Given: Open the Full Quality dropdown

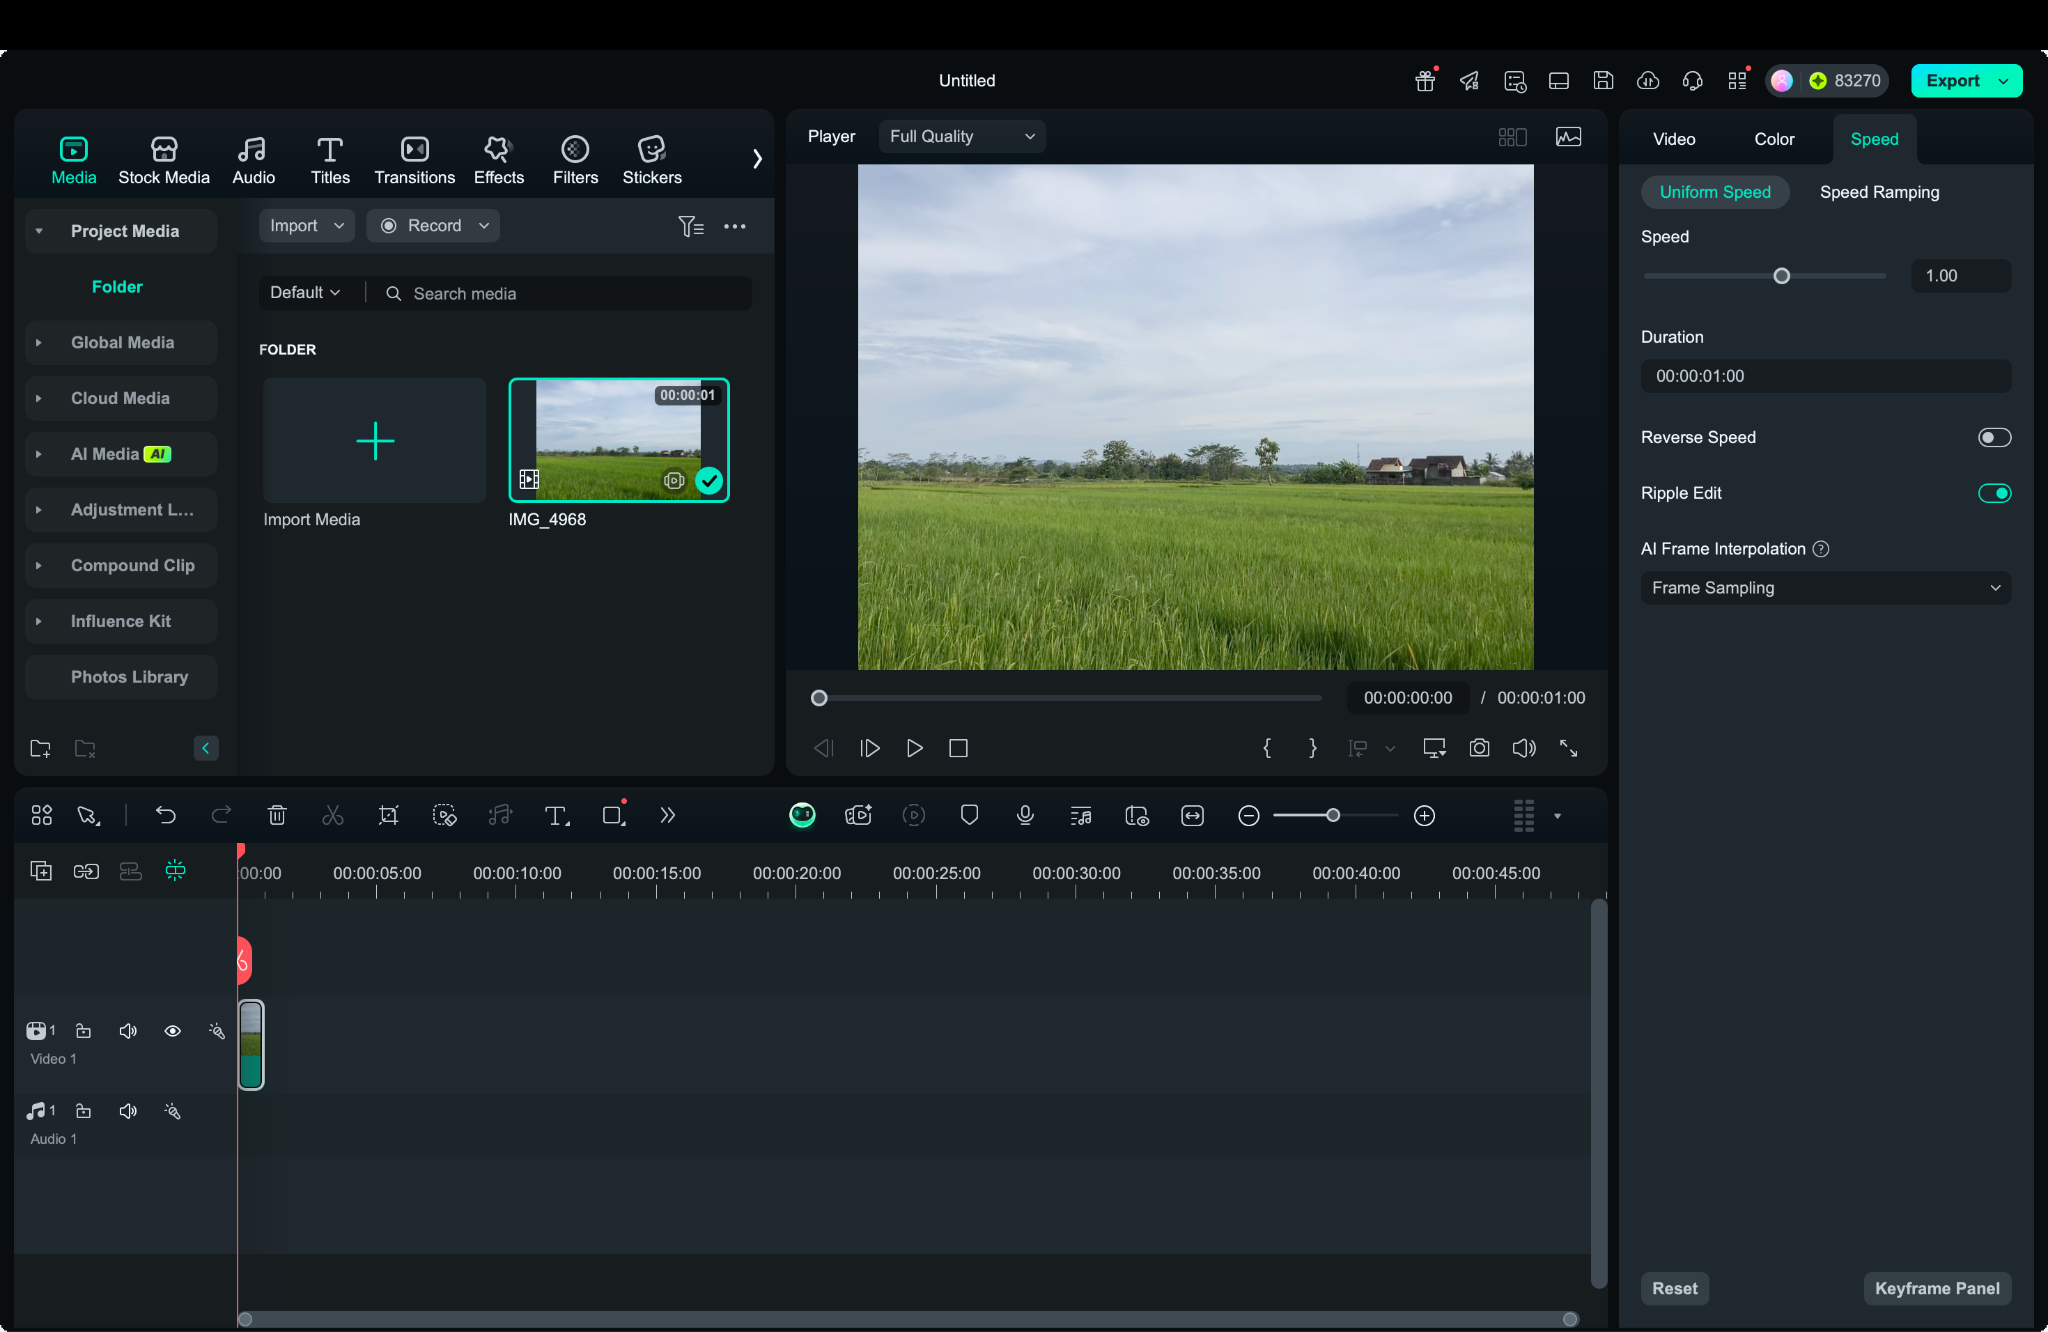Looking at the screenshot, I should point(961,136).
